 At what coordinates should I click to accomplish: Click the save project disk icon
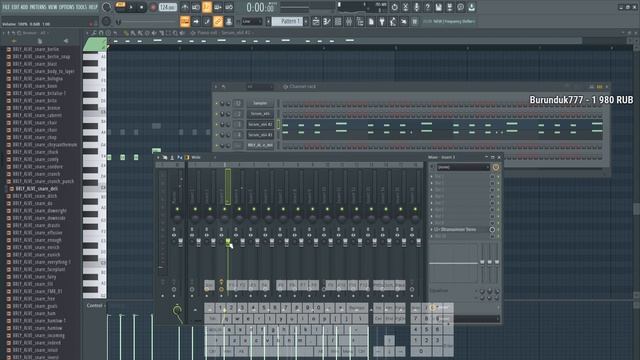(x=438, y=7)
